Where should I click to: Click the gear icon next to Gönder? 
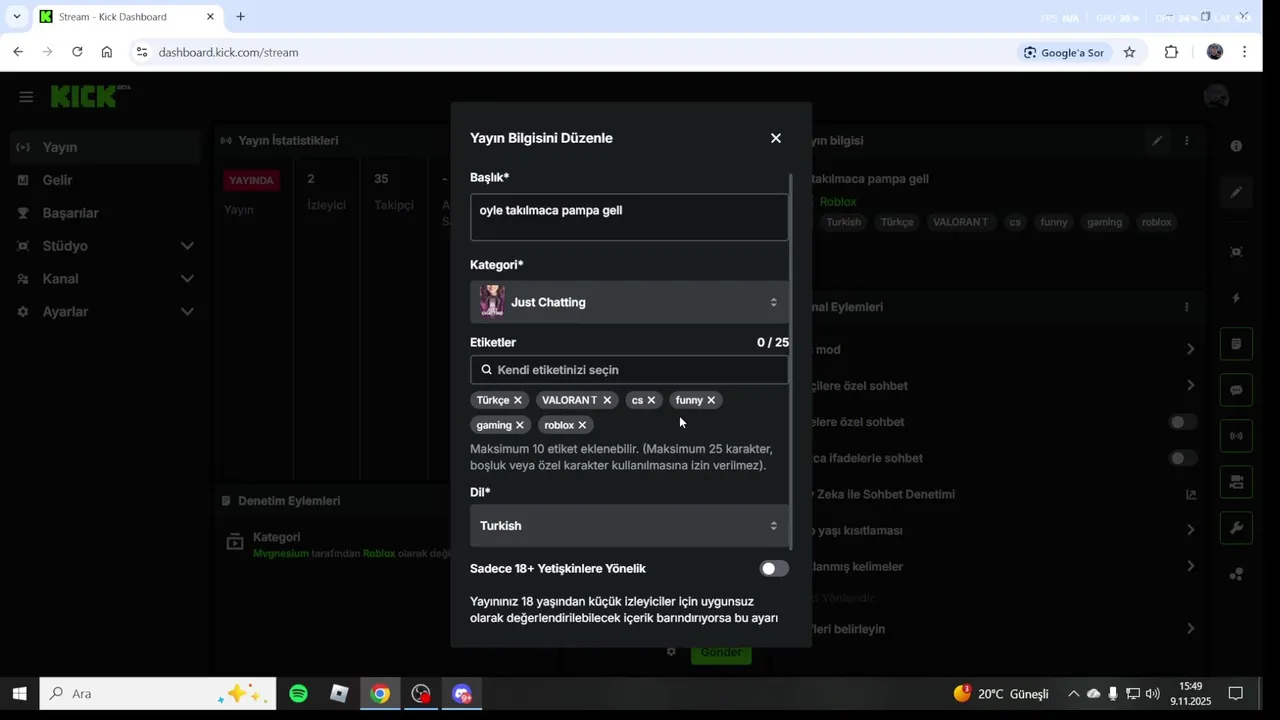pos(671,652)
